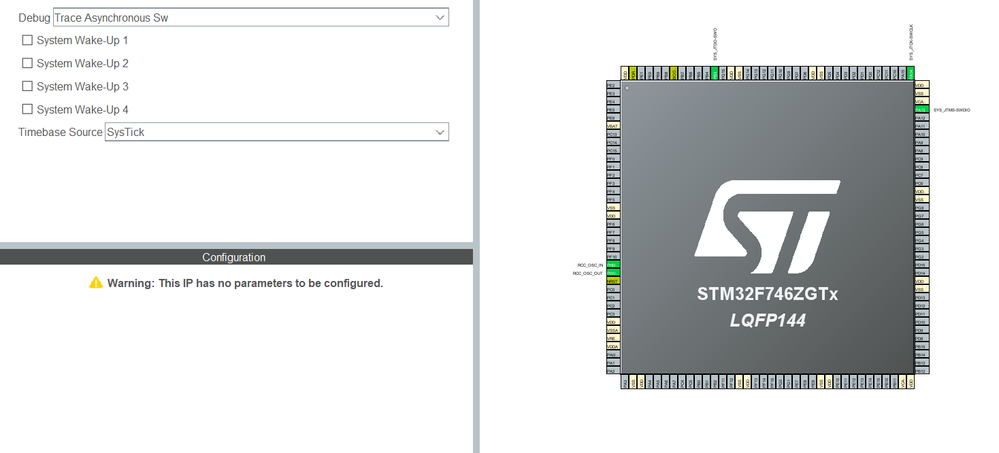Viewport: 999px width, 453px height.
Task: Click the STM32F746ZGTx chip name text
Action: tap(767, 294)
